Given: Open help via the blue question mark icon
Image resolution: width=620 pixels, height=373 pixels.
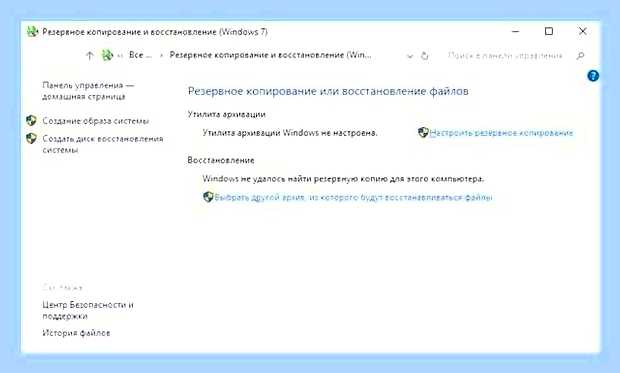Looking at the screenshot, I should coord(593,76).
